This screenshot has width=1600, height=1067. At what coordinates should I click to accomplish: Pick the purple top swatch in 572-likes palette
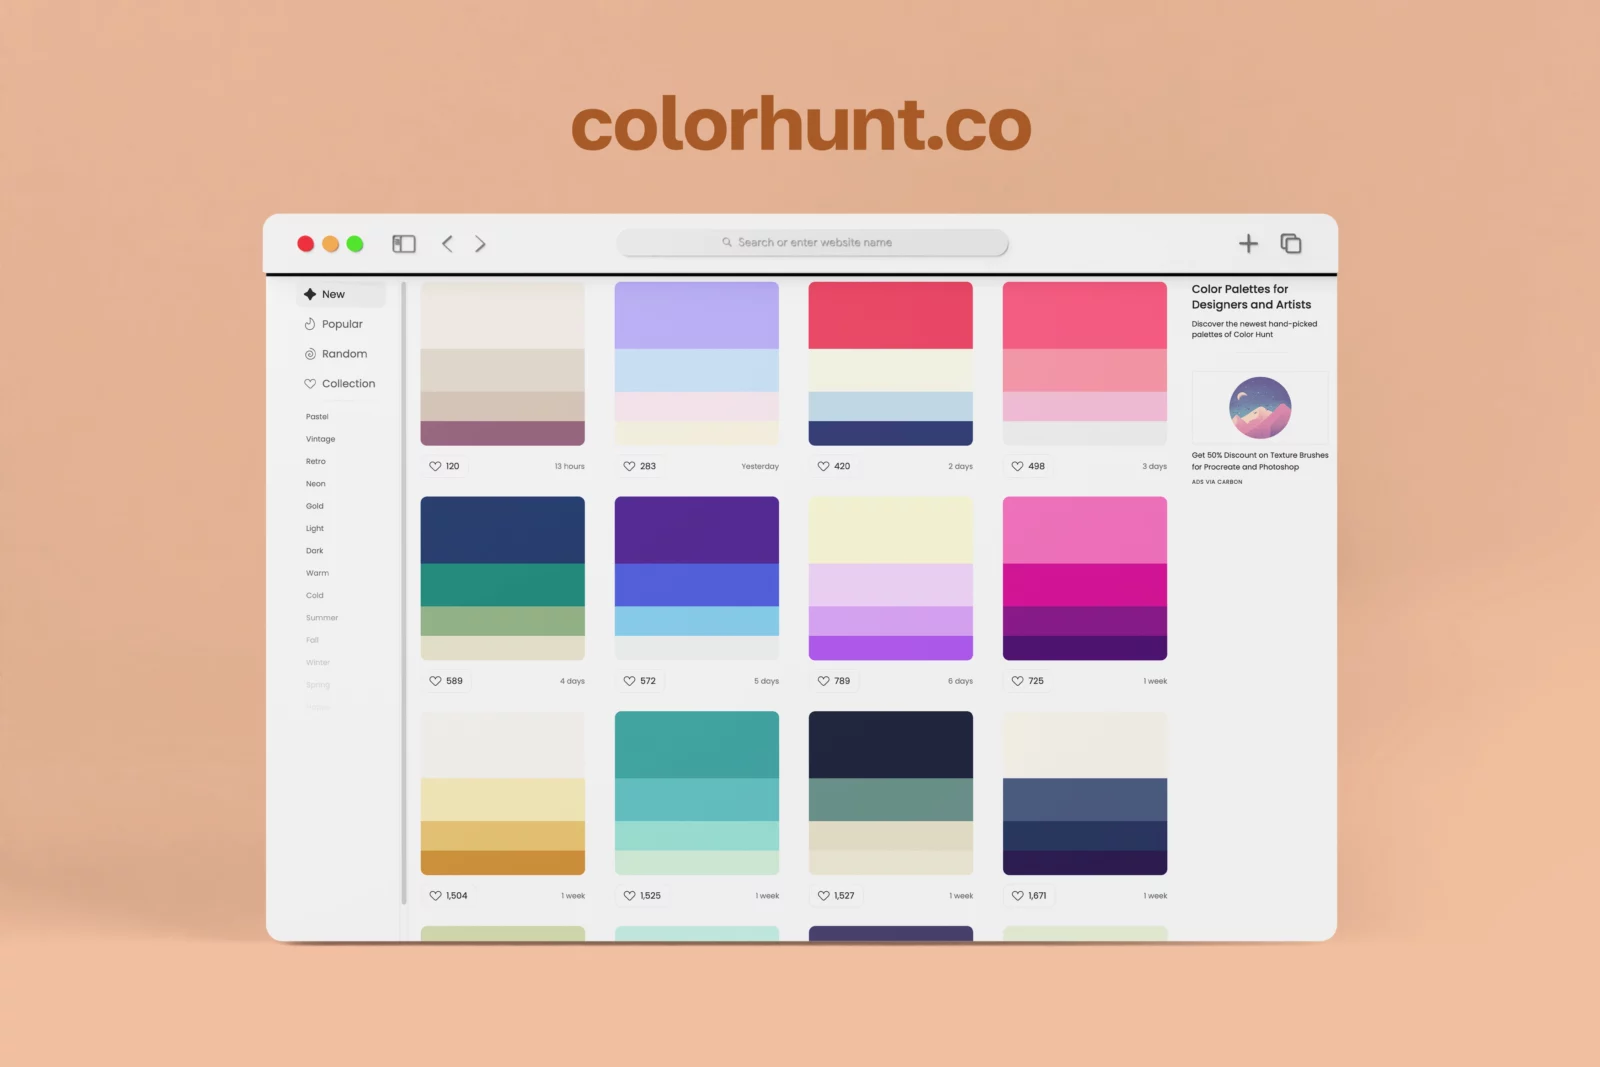click(x=697, y=530)
